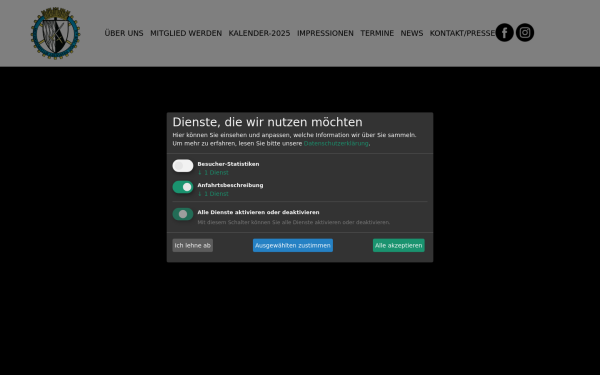The height and width of the screenshot is (375, 600).
Task: Go to TERMINE page
Action: click(x=377, y=33)
